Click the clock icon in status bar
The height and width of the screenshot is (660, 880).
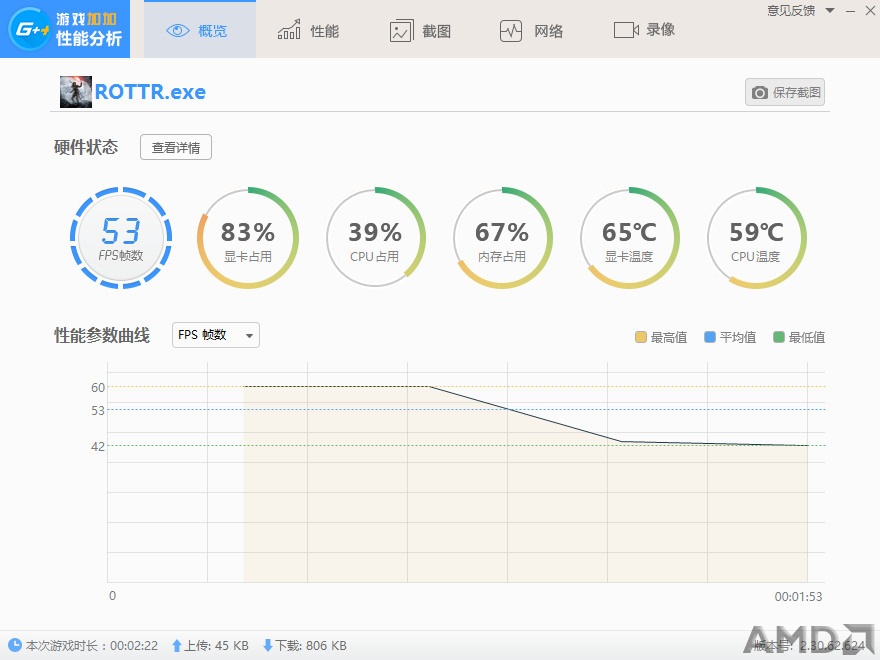[14, 645]
